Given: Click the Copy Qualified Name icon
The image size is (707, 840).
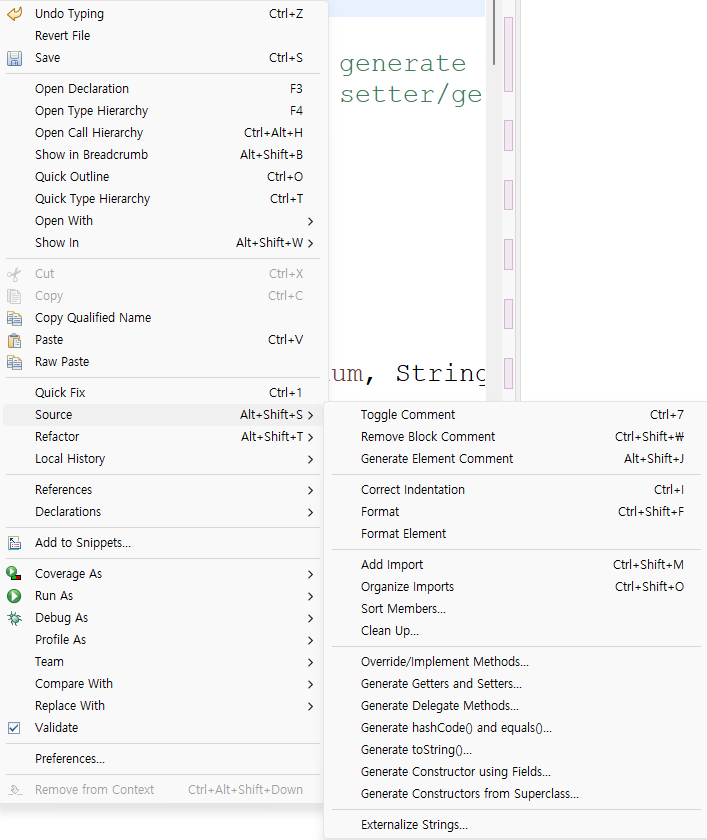Looking at the screenshot, I should 14,318.
